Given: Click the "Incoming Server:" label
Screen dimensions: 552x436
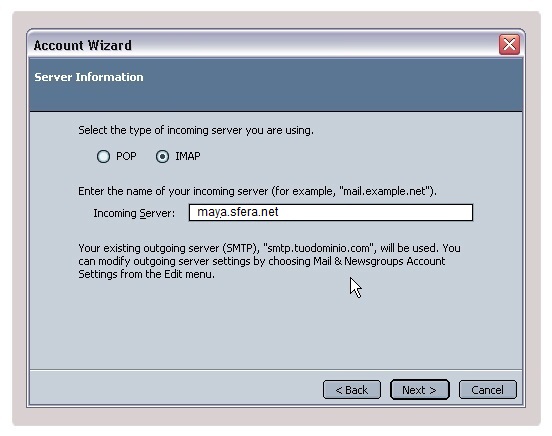Looking at the screenshot, I should click(134, 213).
